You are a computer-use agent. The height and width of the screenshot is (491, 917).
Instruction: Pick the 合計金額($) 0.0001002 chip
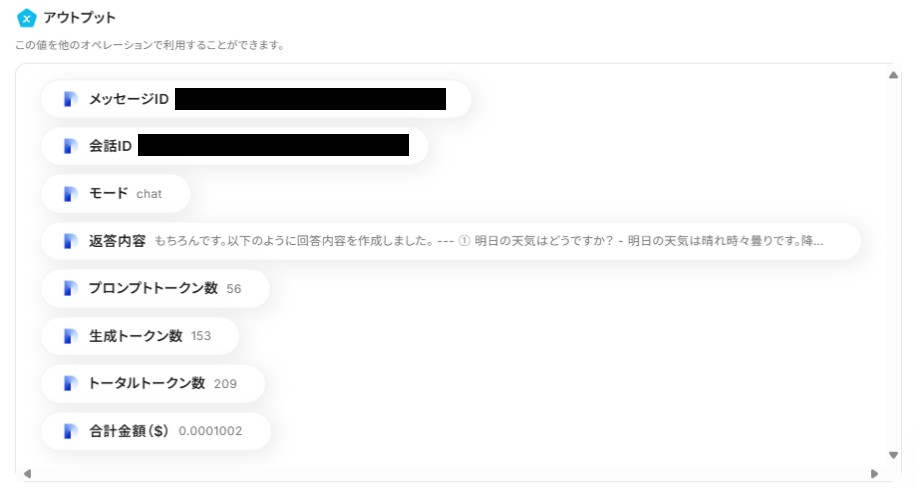point(156,431)
